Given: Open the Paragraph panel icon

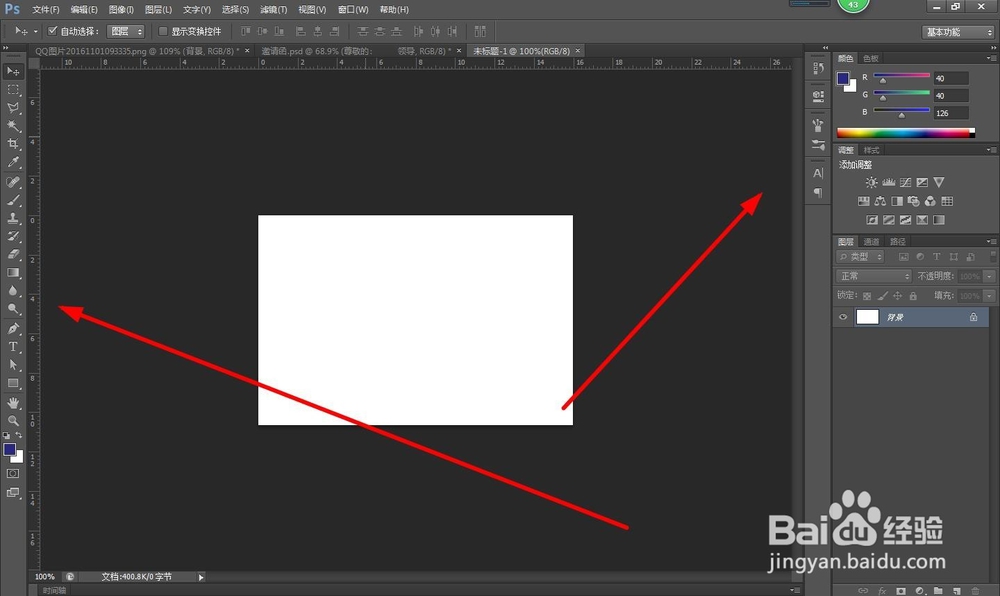Looking at the screenshot, I should 818,193.
